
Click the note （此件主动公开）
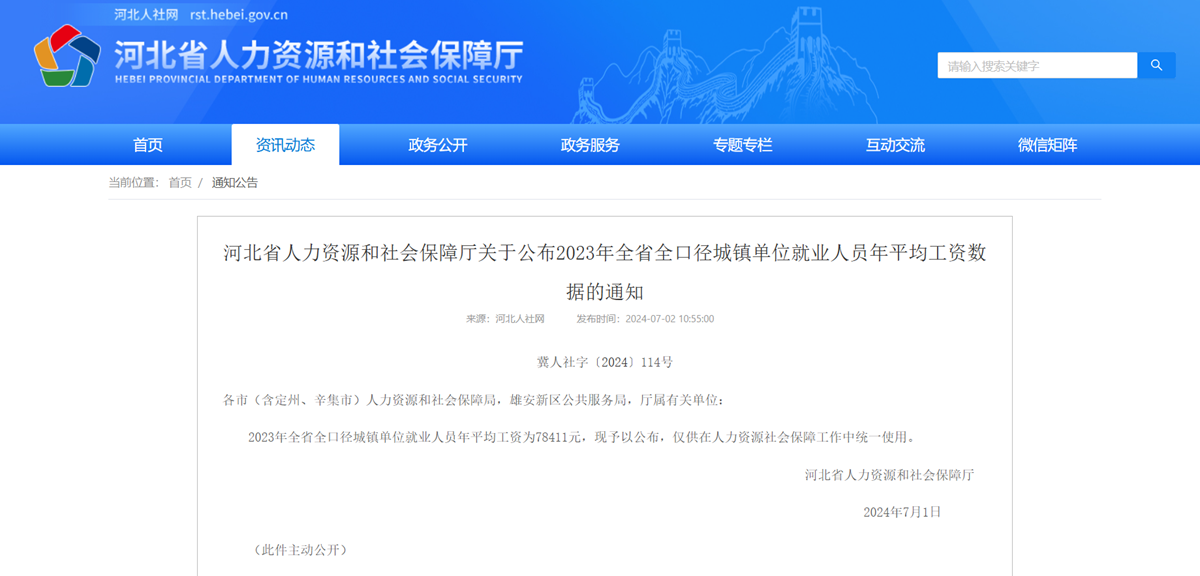299,550
